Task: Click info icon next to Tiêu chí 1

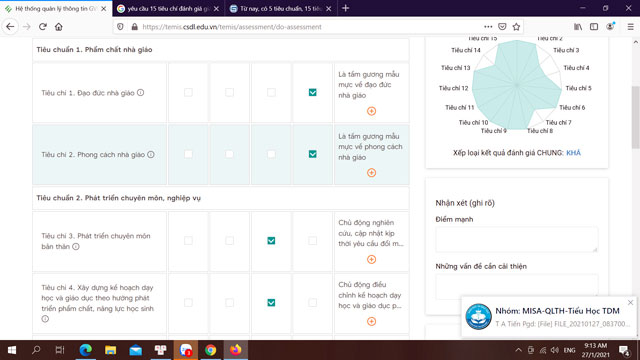Action: pos(140,93)
